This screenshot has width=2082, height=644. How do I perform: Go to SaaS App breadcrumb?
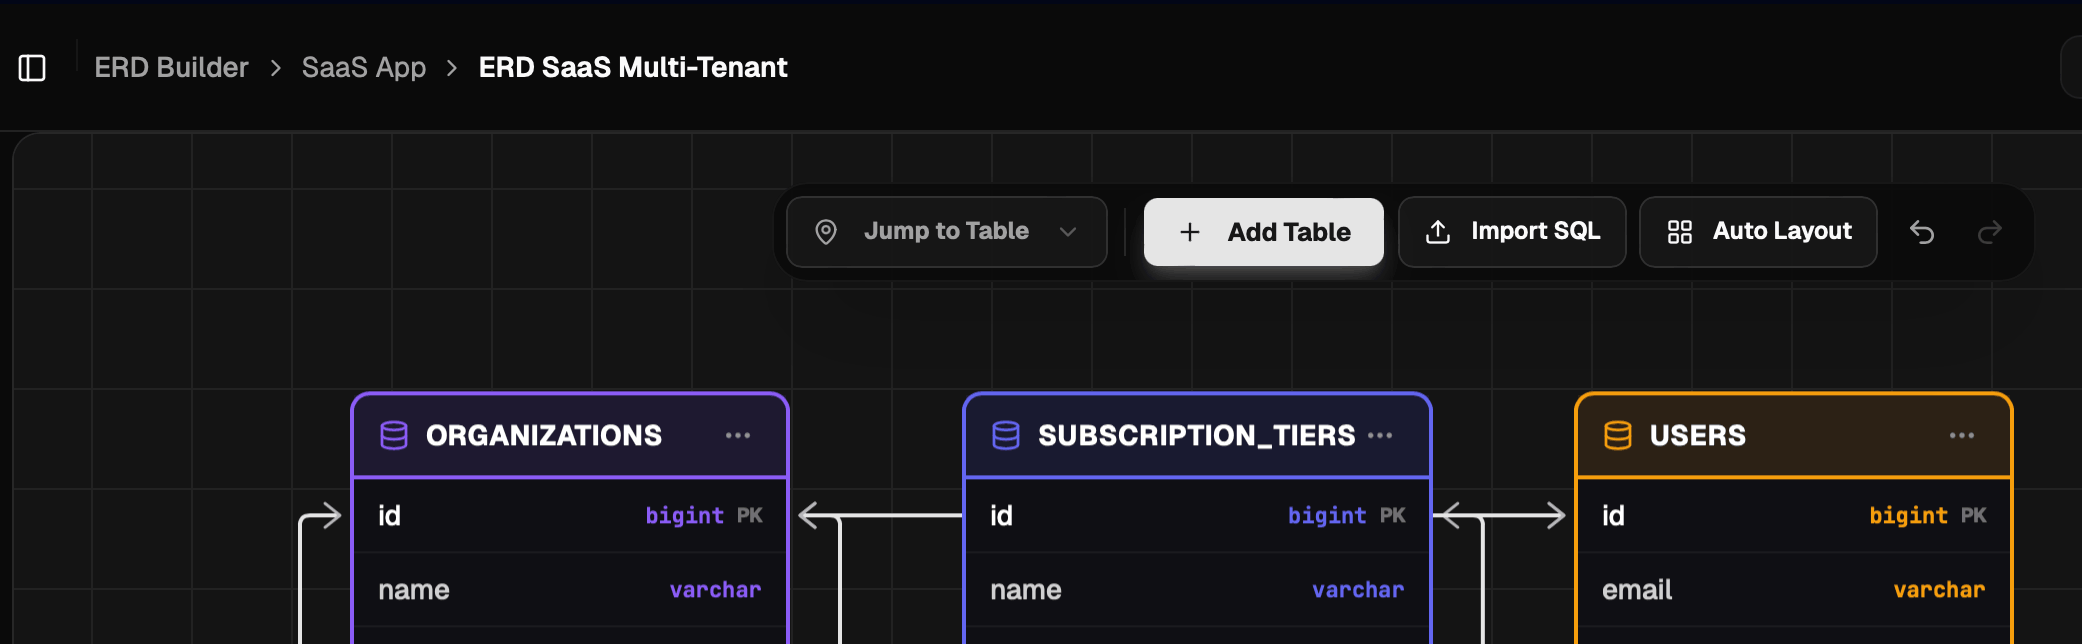[x=364, y=68]
